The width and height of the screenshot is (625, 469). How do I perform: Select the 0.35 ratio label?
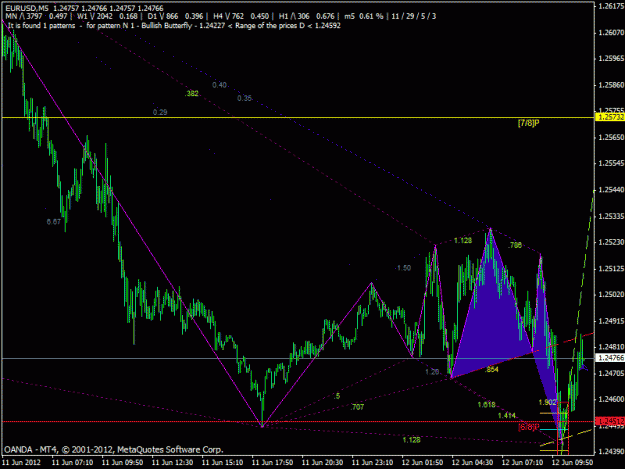point(244,98)
